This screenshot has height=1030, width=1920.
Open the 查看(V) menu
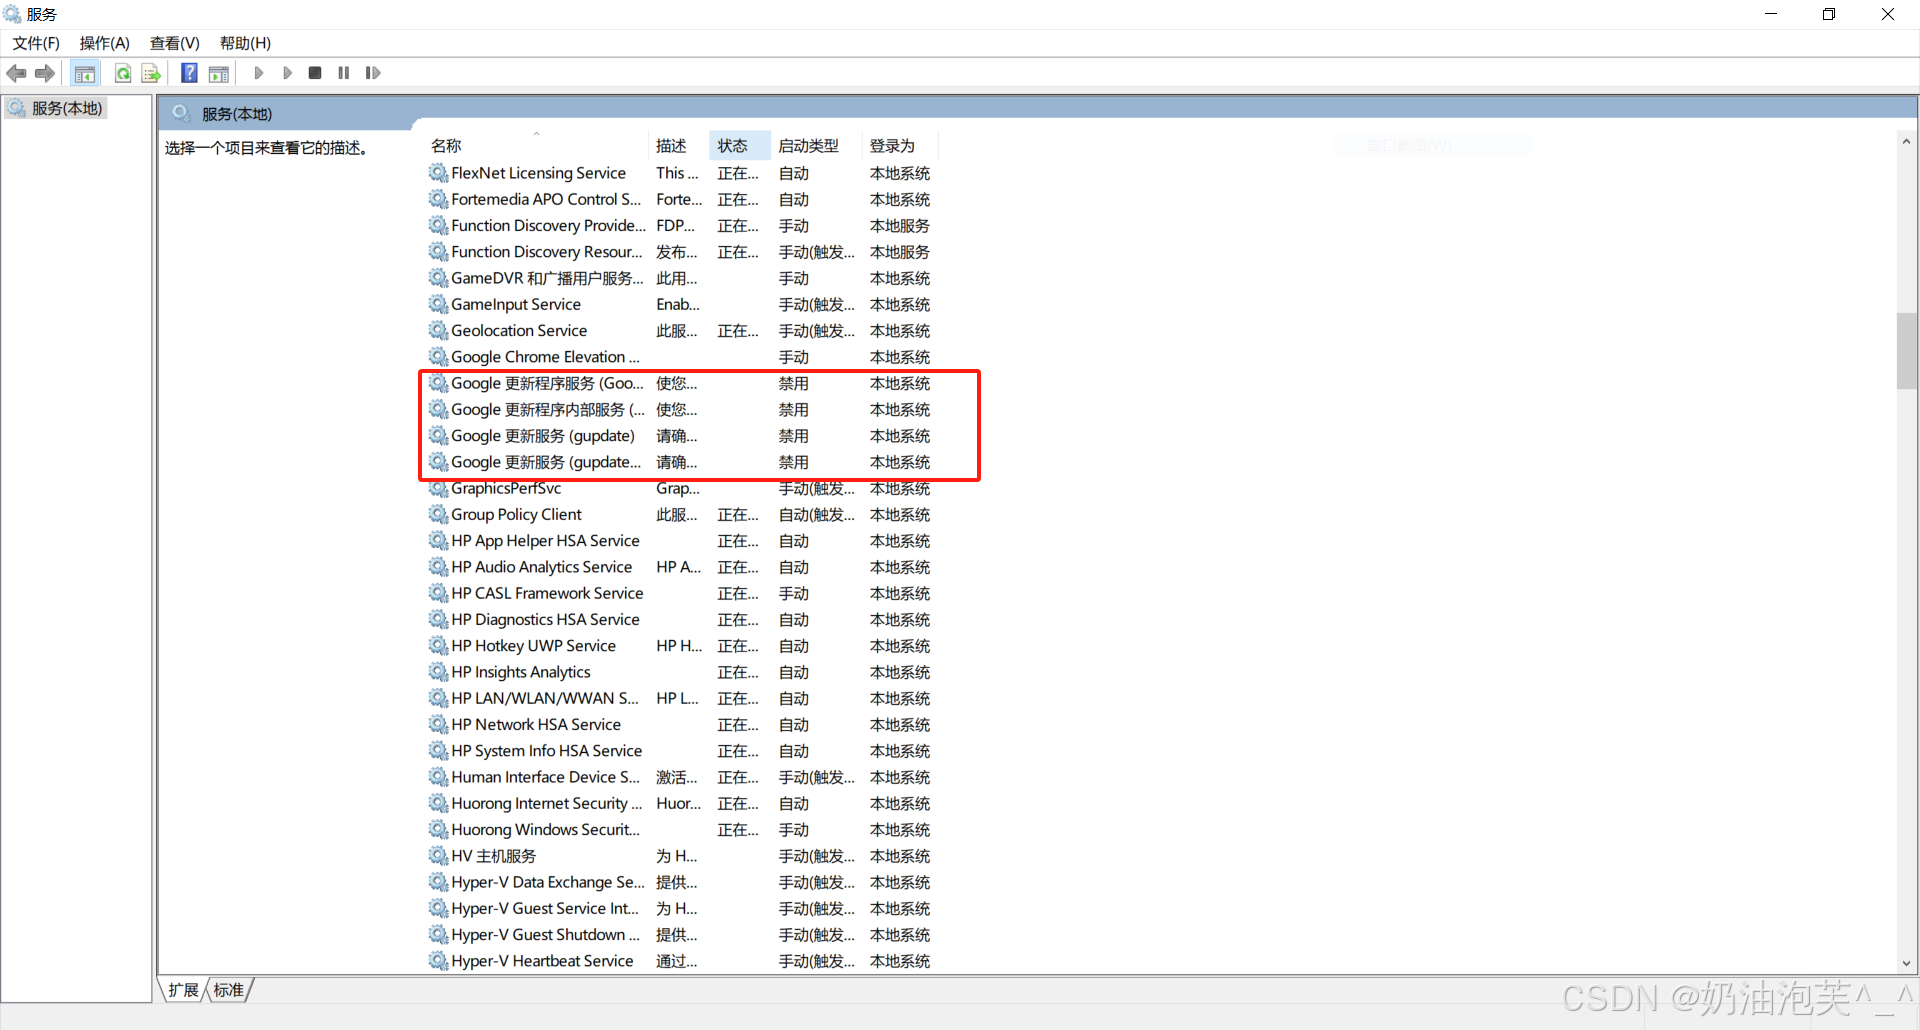coord(175,43)
